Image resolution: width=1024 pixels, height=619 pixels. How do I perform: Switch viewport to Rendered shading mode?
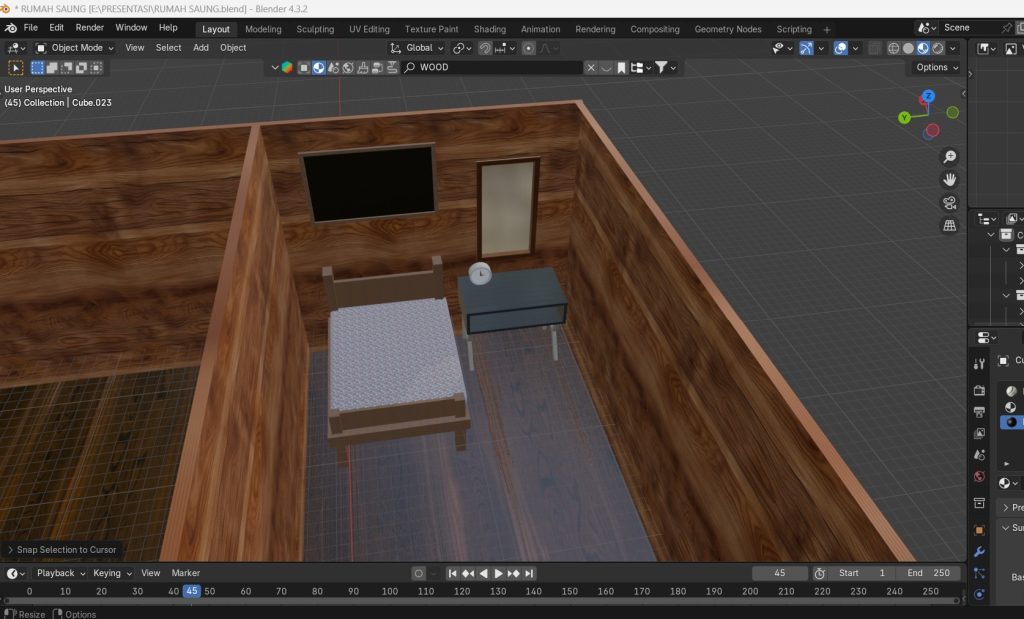tap(938, 48)
